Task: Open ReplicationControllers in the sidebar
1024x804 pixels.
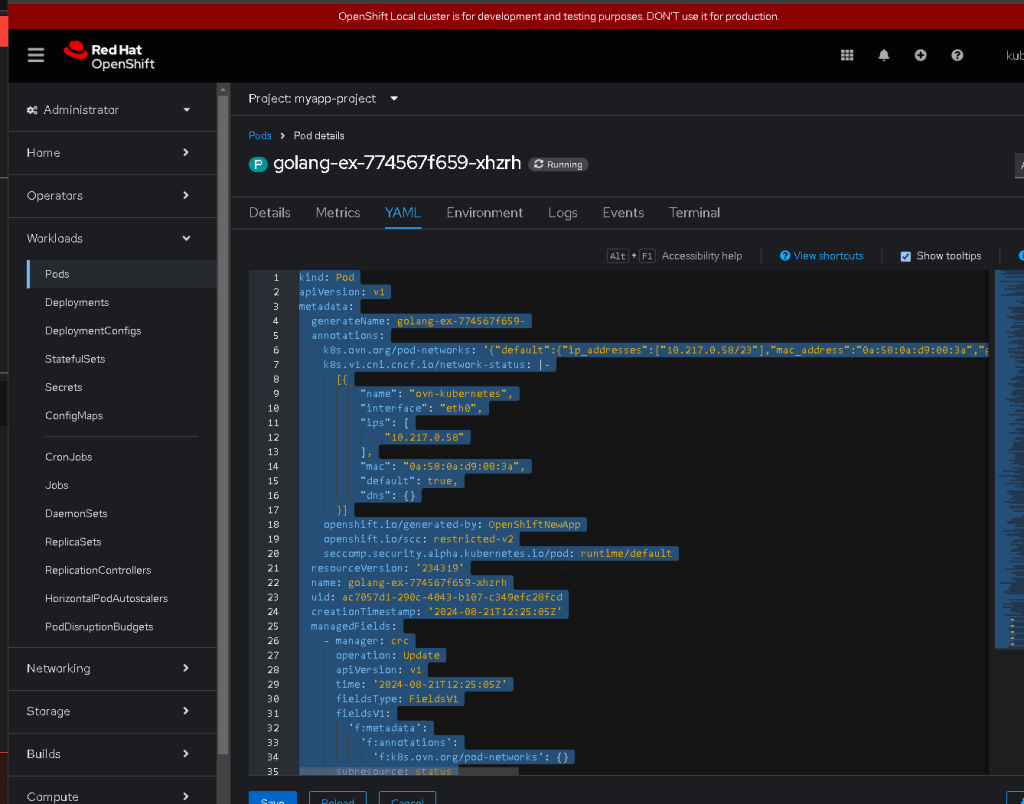Action: click(98, 570)
